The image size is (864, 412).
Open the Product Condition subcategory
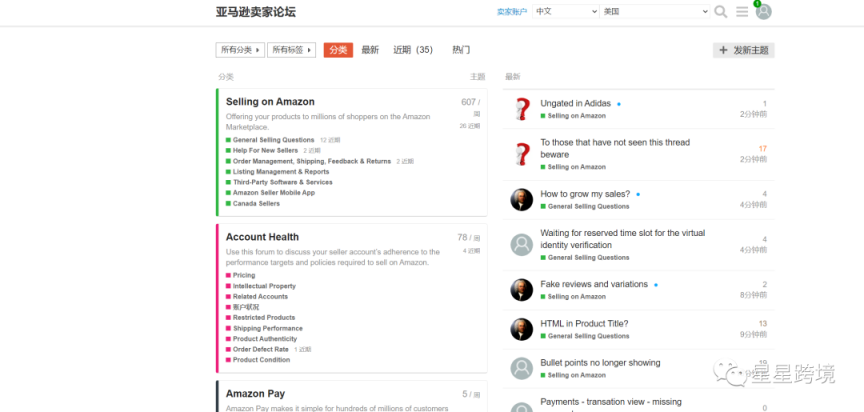click(x=261, y=360)
